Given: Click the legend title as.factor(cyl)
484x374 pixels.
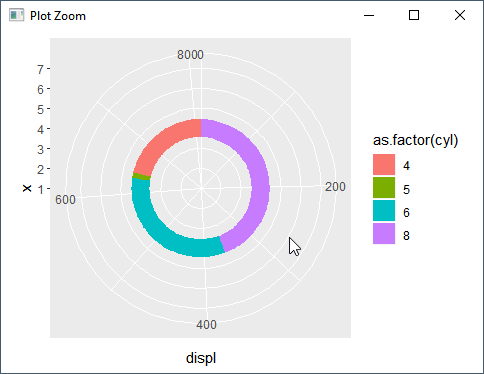Looking at the screenshot, I should 415,140.
